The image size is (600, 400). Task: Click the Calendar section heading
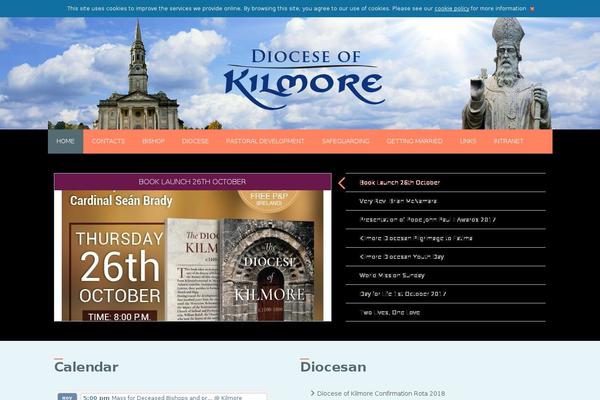click(86, 367)
